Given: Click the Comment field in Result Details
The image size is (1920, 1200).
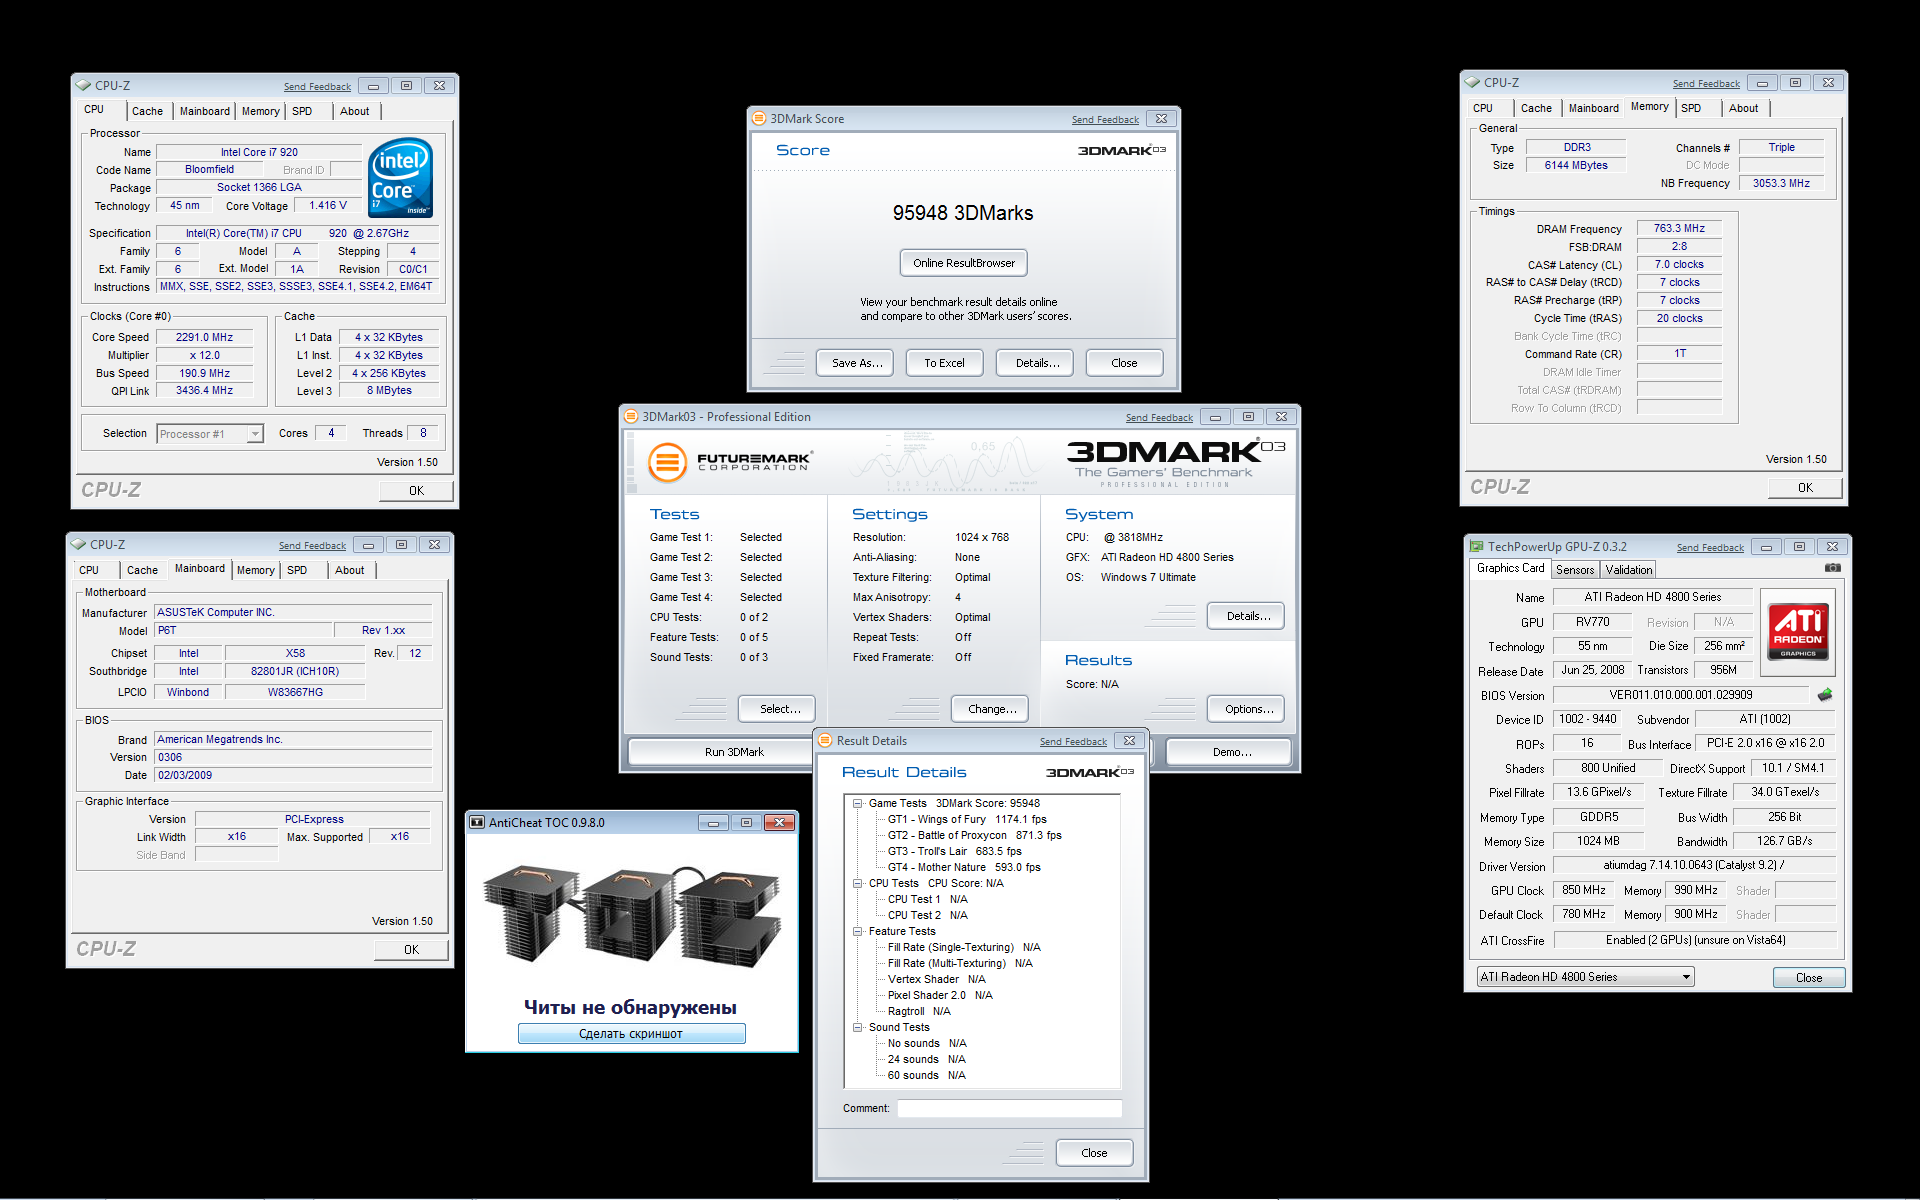Looking at the screenshot, I should click(x=1009, y=1108).
